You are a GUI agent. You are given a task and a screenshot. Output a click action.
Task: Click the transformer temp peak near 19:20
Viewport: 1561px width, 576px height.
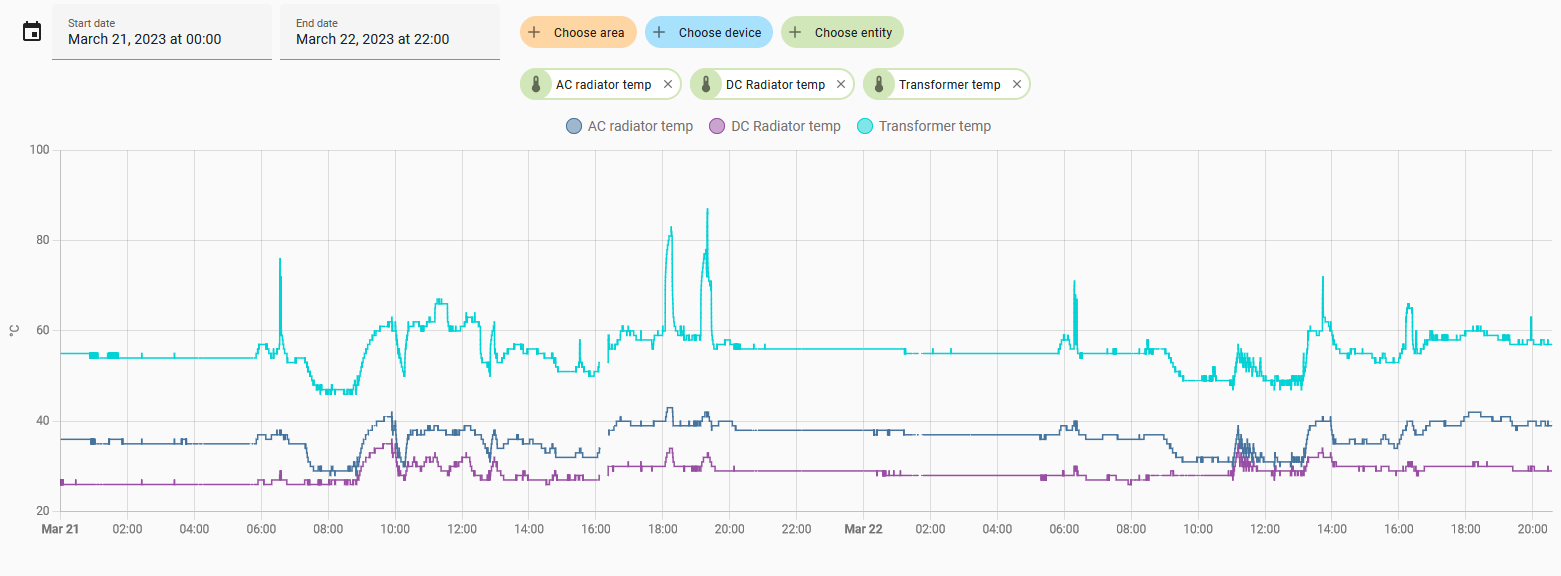tap(707, 210)
